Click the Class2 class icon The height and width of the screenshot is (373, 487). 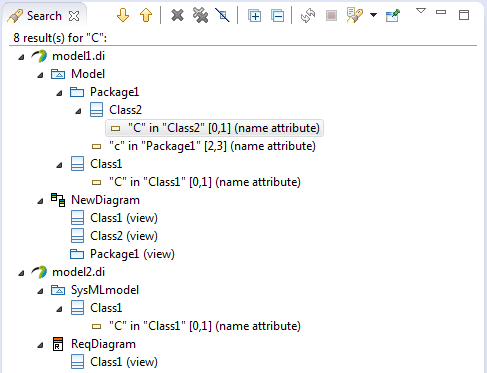[x=96, y=110]
